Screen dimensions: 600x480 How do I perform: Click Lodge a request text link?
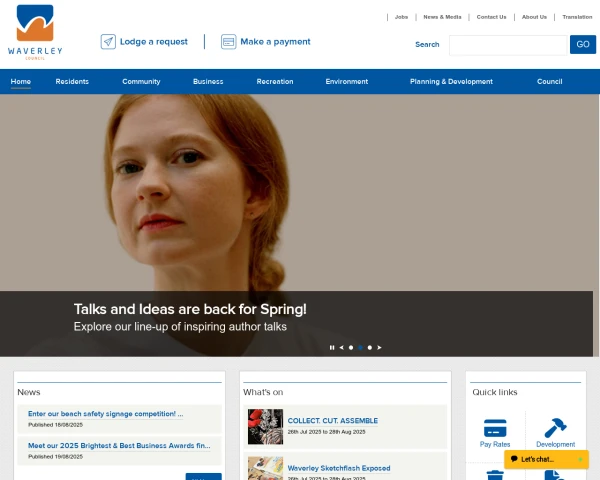(x=154, y=42)
